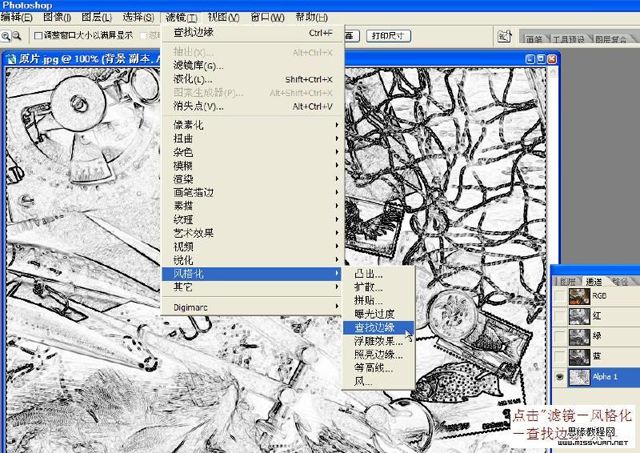This screenshot has height=453, width=640.
Task: Click the 红 channel thumbnail
Action: pos(579,316)
